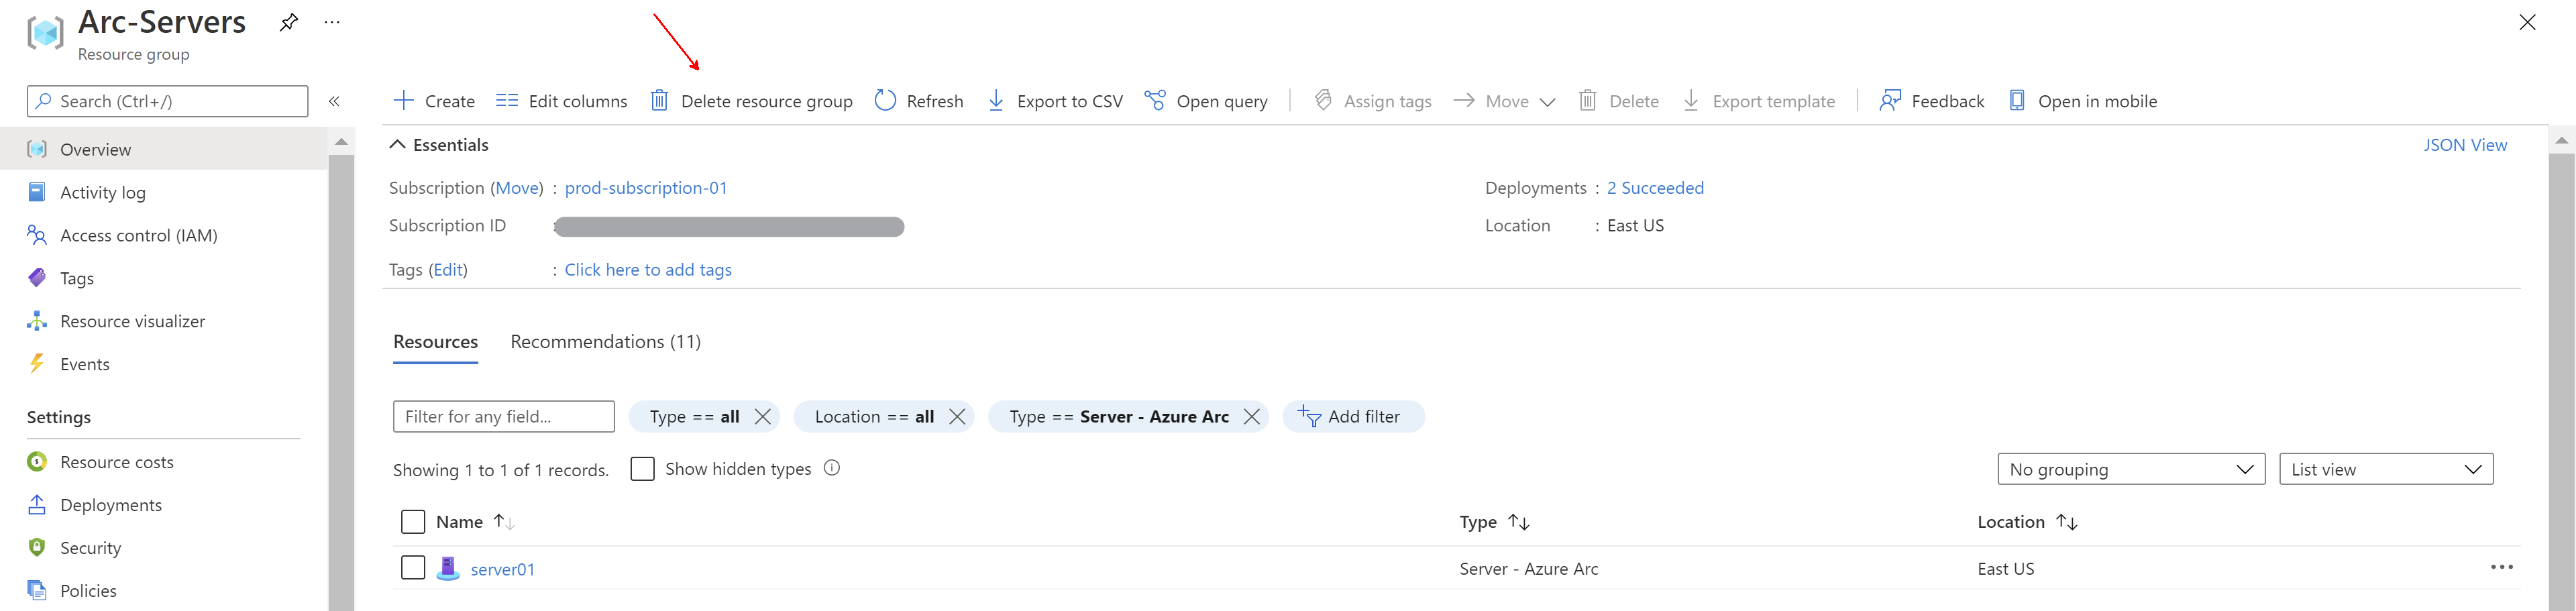Sort by the Location column
2576x611 pixels.
[2027, 522]
